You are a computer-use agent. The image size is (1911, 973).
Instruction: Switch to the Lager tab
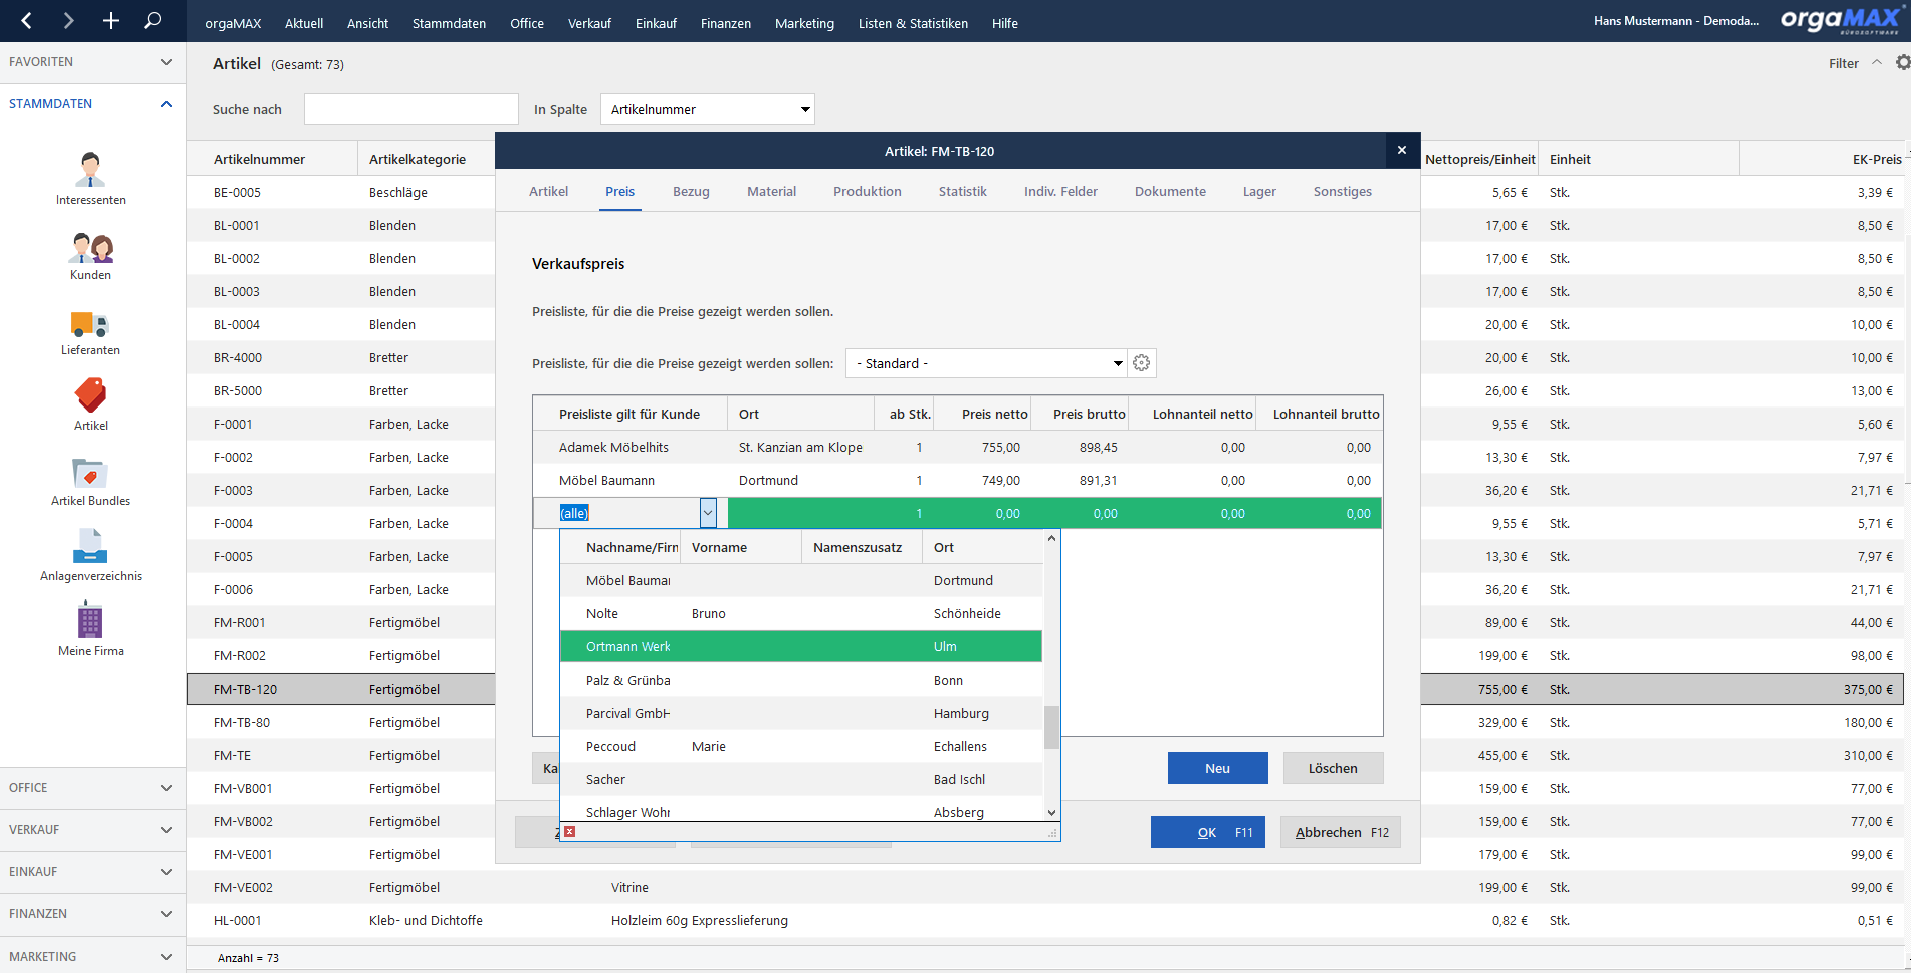pos(1259,191)
